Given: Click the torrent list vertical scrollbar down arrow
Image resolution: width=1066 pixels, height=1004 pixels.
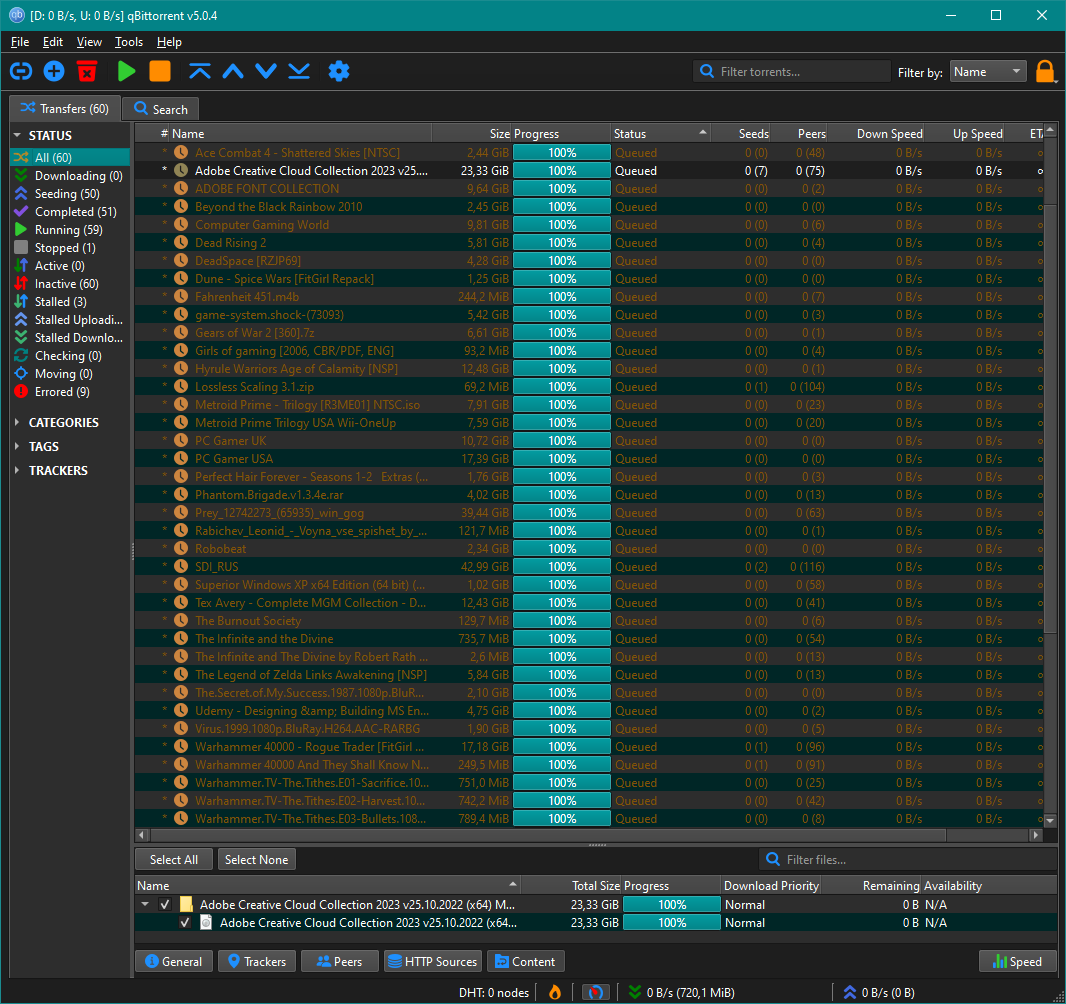Looking at the screenshot, I should tap(1050, 820).
